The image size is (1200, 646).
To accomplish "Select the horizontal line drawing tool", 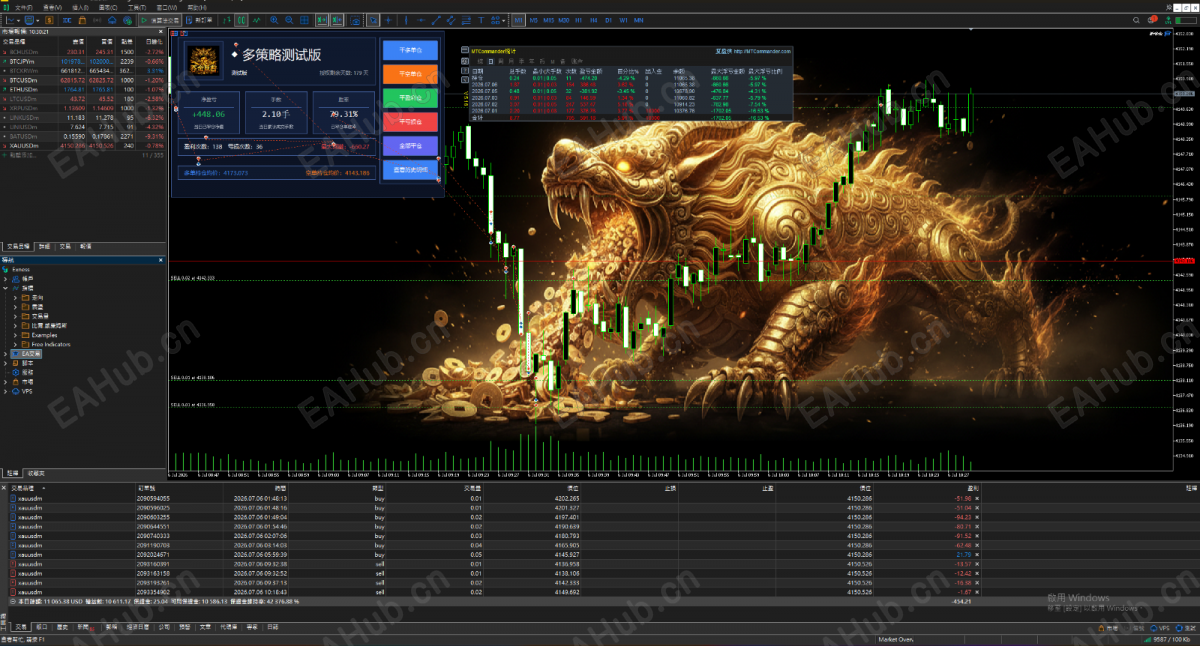I will 421,20.
